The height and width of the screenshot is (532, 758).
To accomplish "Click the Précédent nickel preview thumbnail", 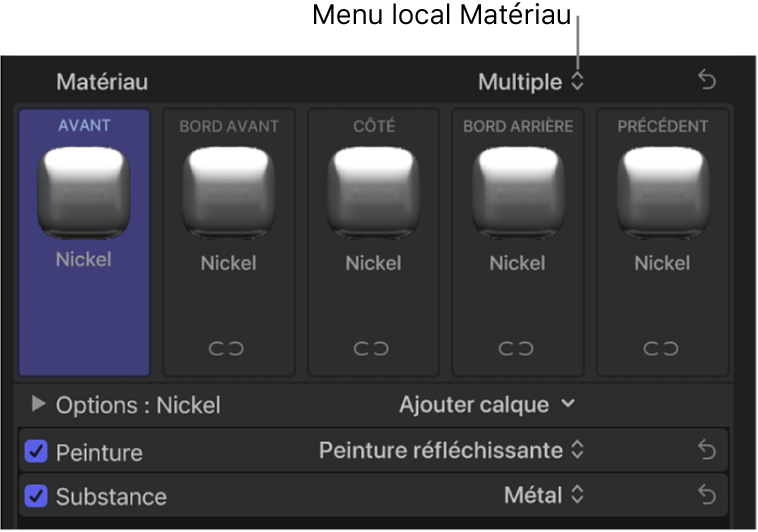I will [x=662, y=193].
